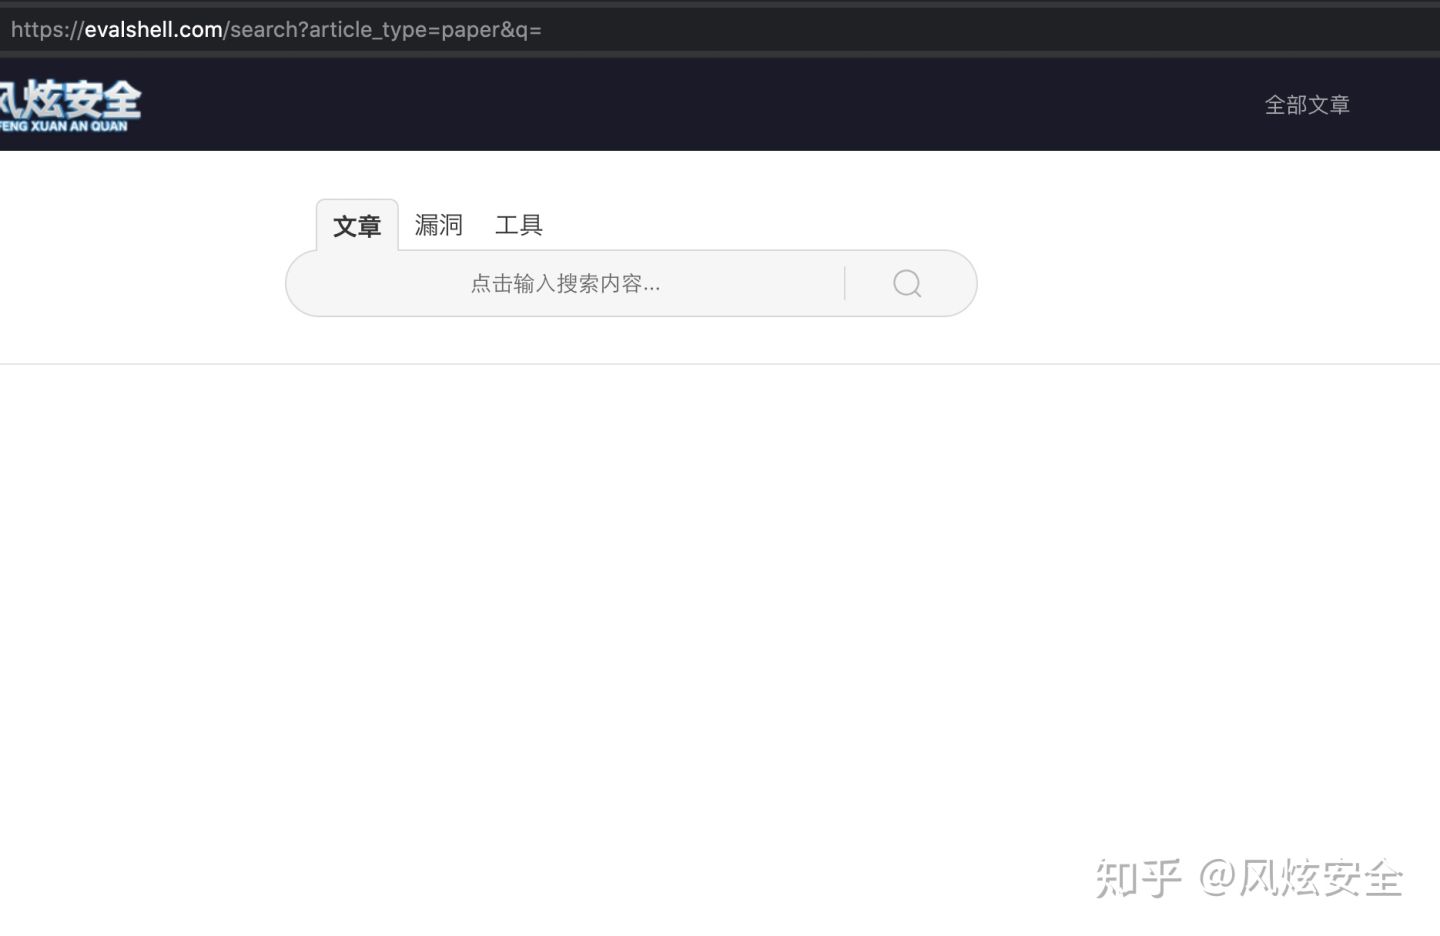The image size is (1440, 936).
Task: Click the search input placeholder 点击输入搜索内容
Action: pyautogui.click(x=565, y=284)
